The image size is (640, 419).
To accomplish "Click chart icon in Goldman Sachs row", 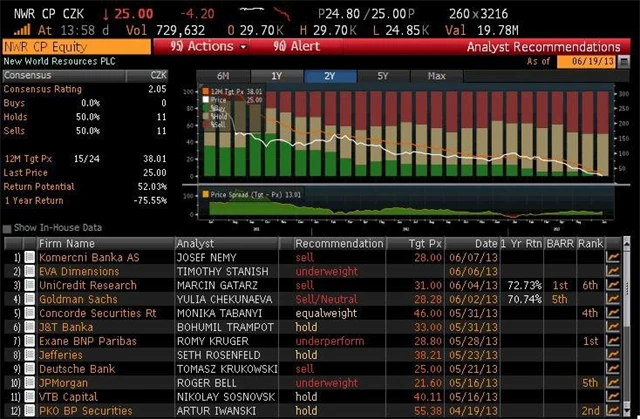I will pos(613,299).
